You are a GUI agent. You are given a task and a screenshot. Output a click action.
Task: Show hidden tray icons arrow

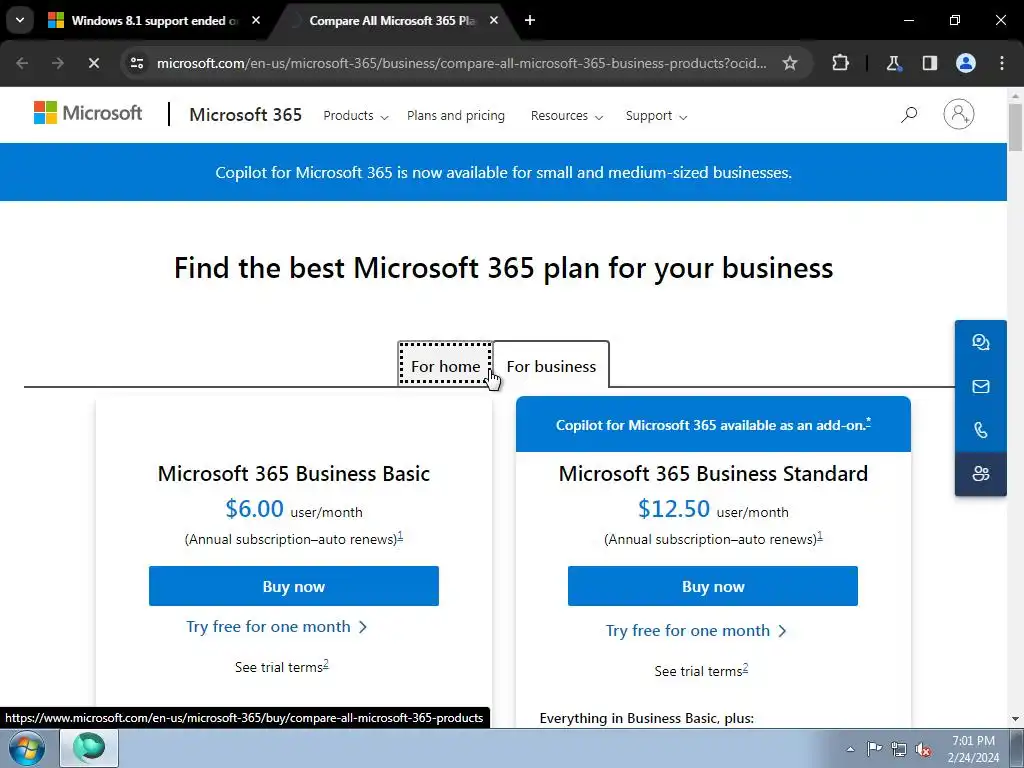pyautogui.click(x=850, y=749)
